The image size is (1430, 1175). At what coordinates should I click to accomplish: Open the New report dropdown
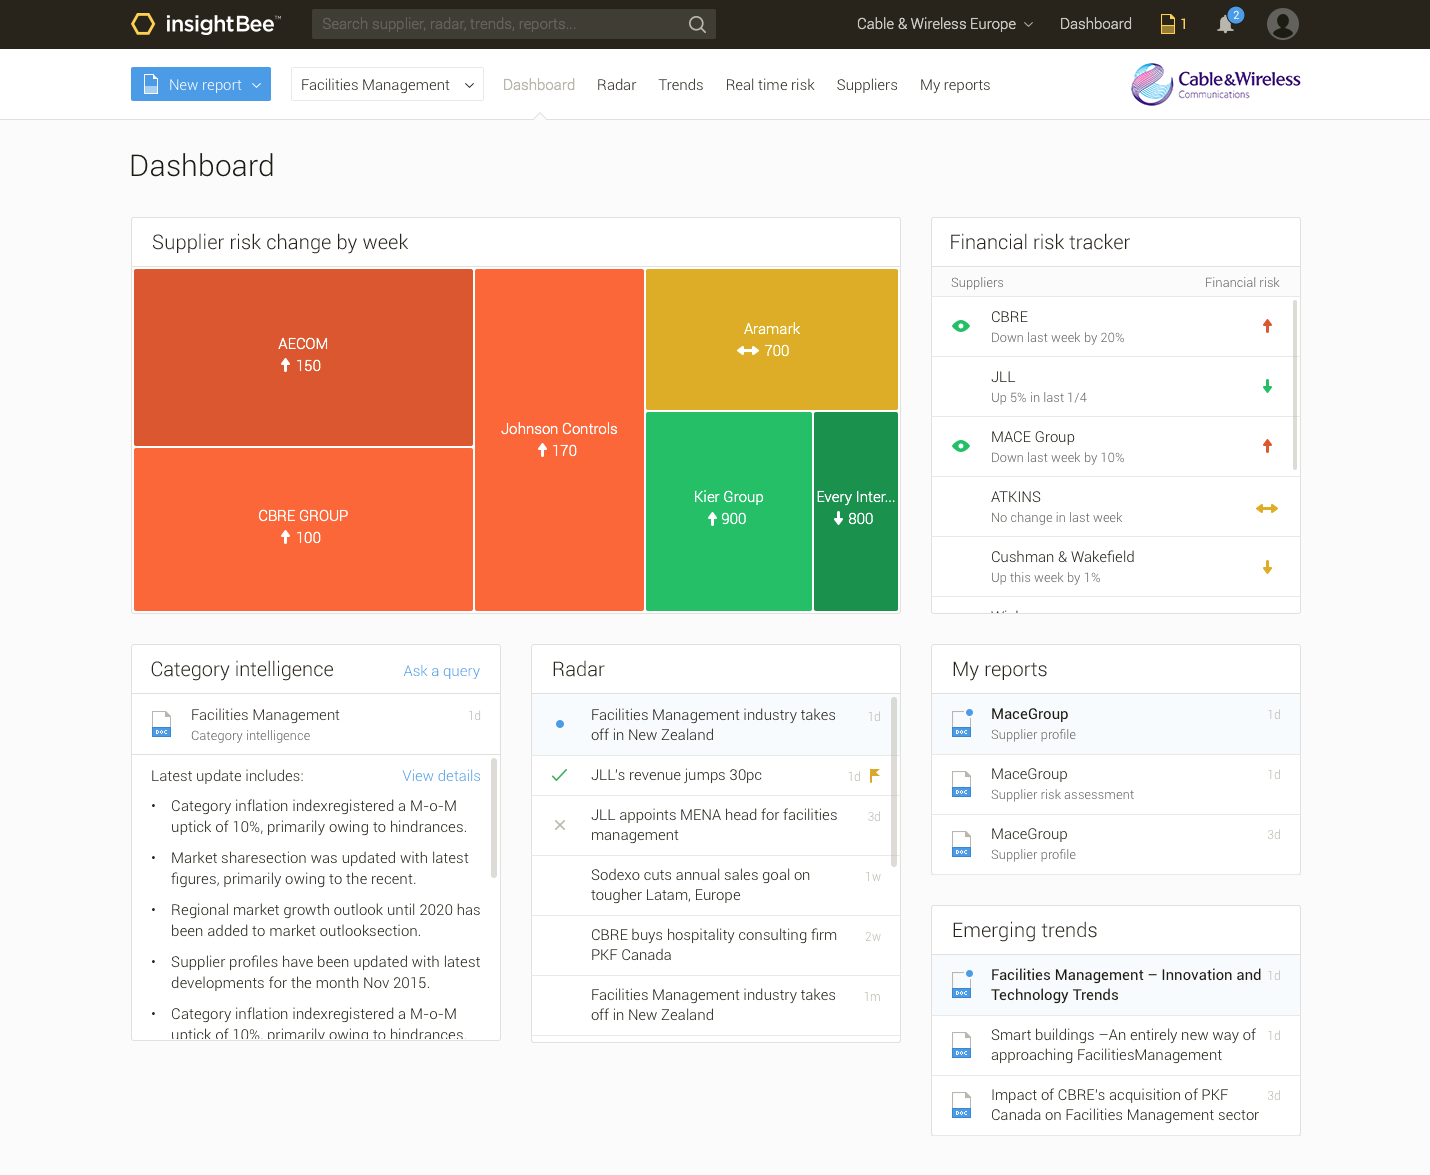click(x=201, y=84)
